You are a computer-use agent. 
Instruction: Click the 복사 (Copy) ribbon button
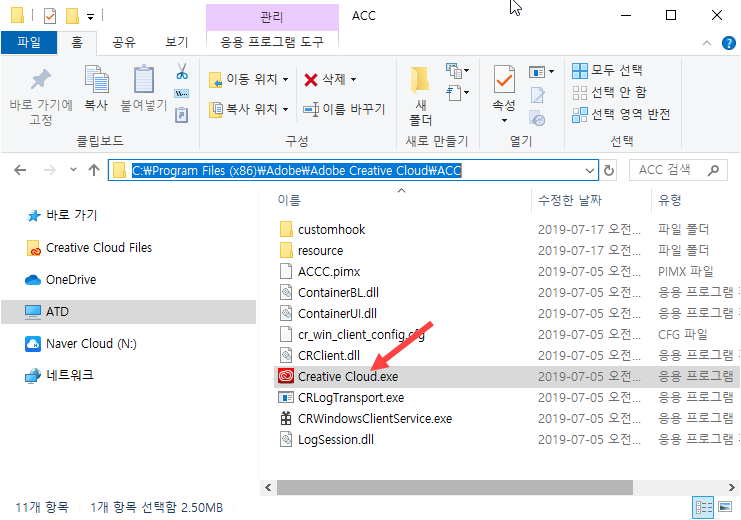(96, 89)
